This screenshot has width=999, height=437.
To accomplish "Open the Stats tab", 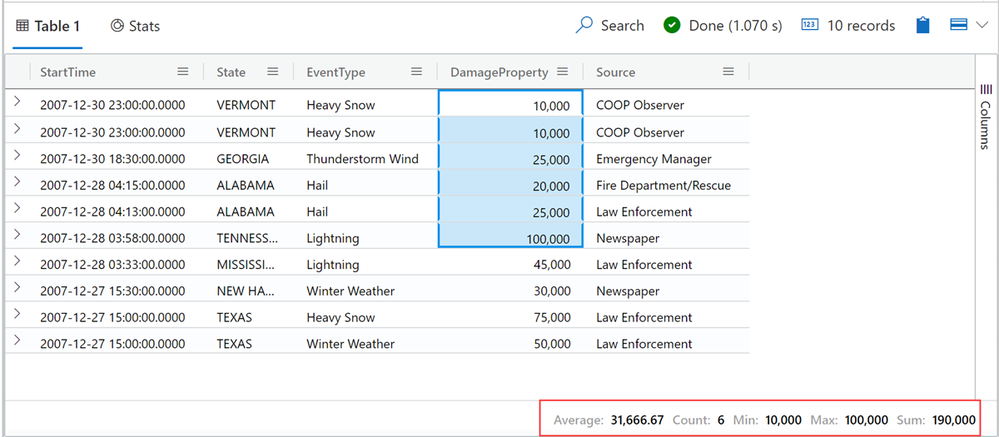I will (134, 26).
